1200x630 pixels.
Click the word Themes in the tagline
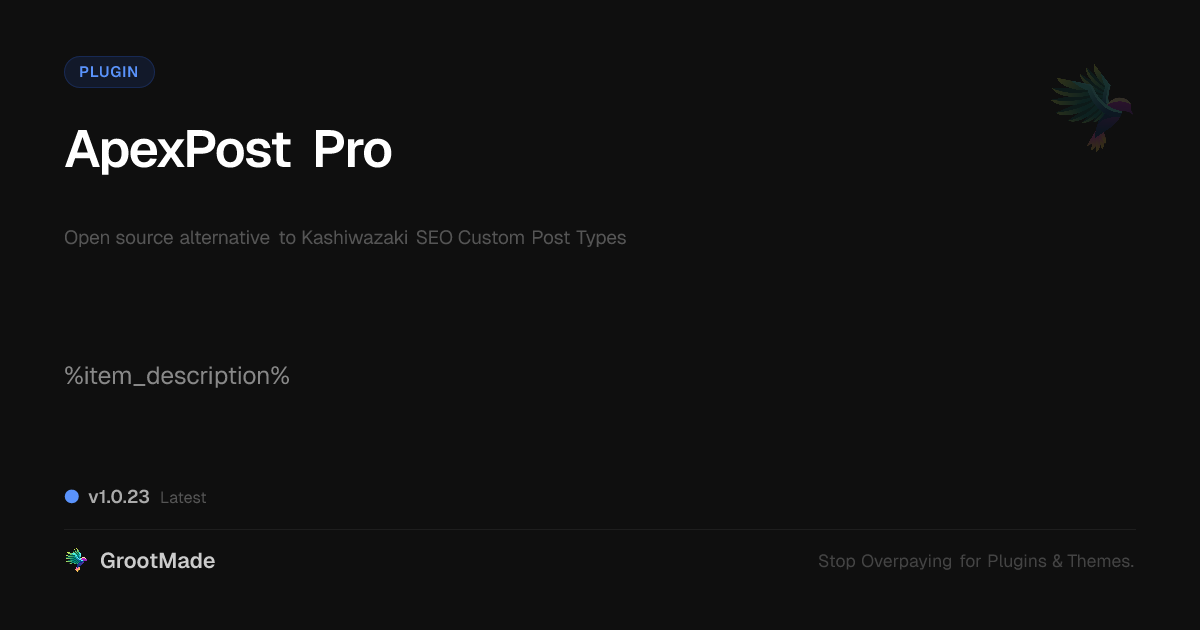[x=1100, y=561]
